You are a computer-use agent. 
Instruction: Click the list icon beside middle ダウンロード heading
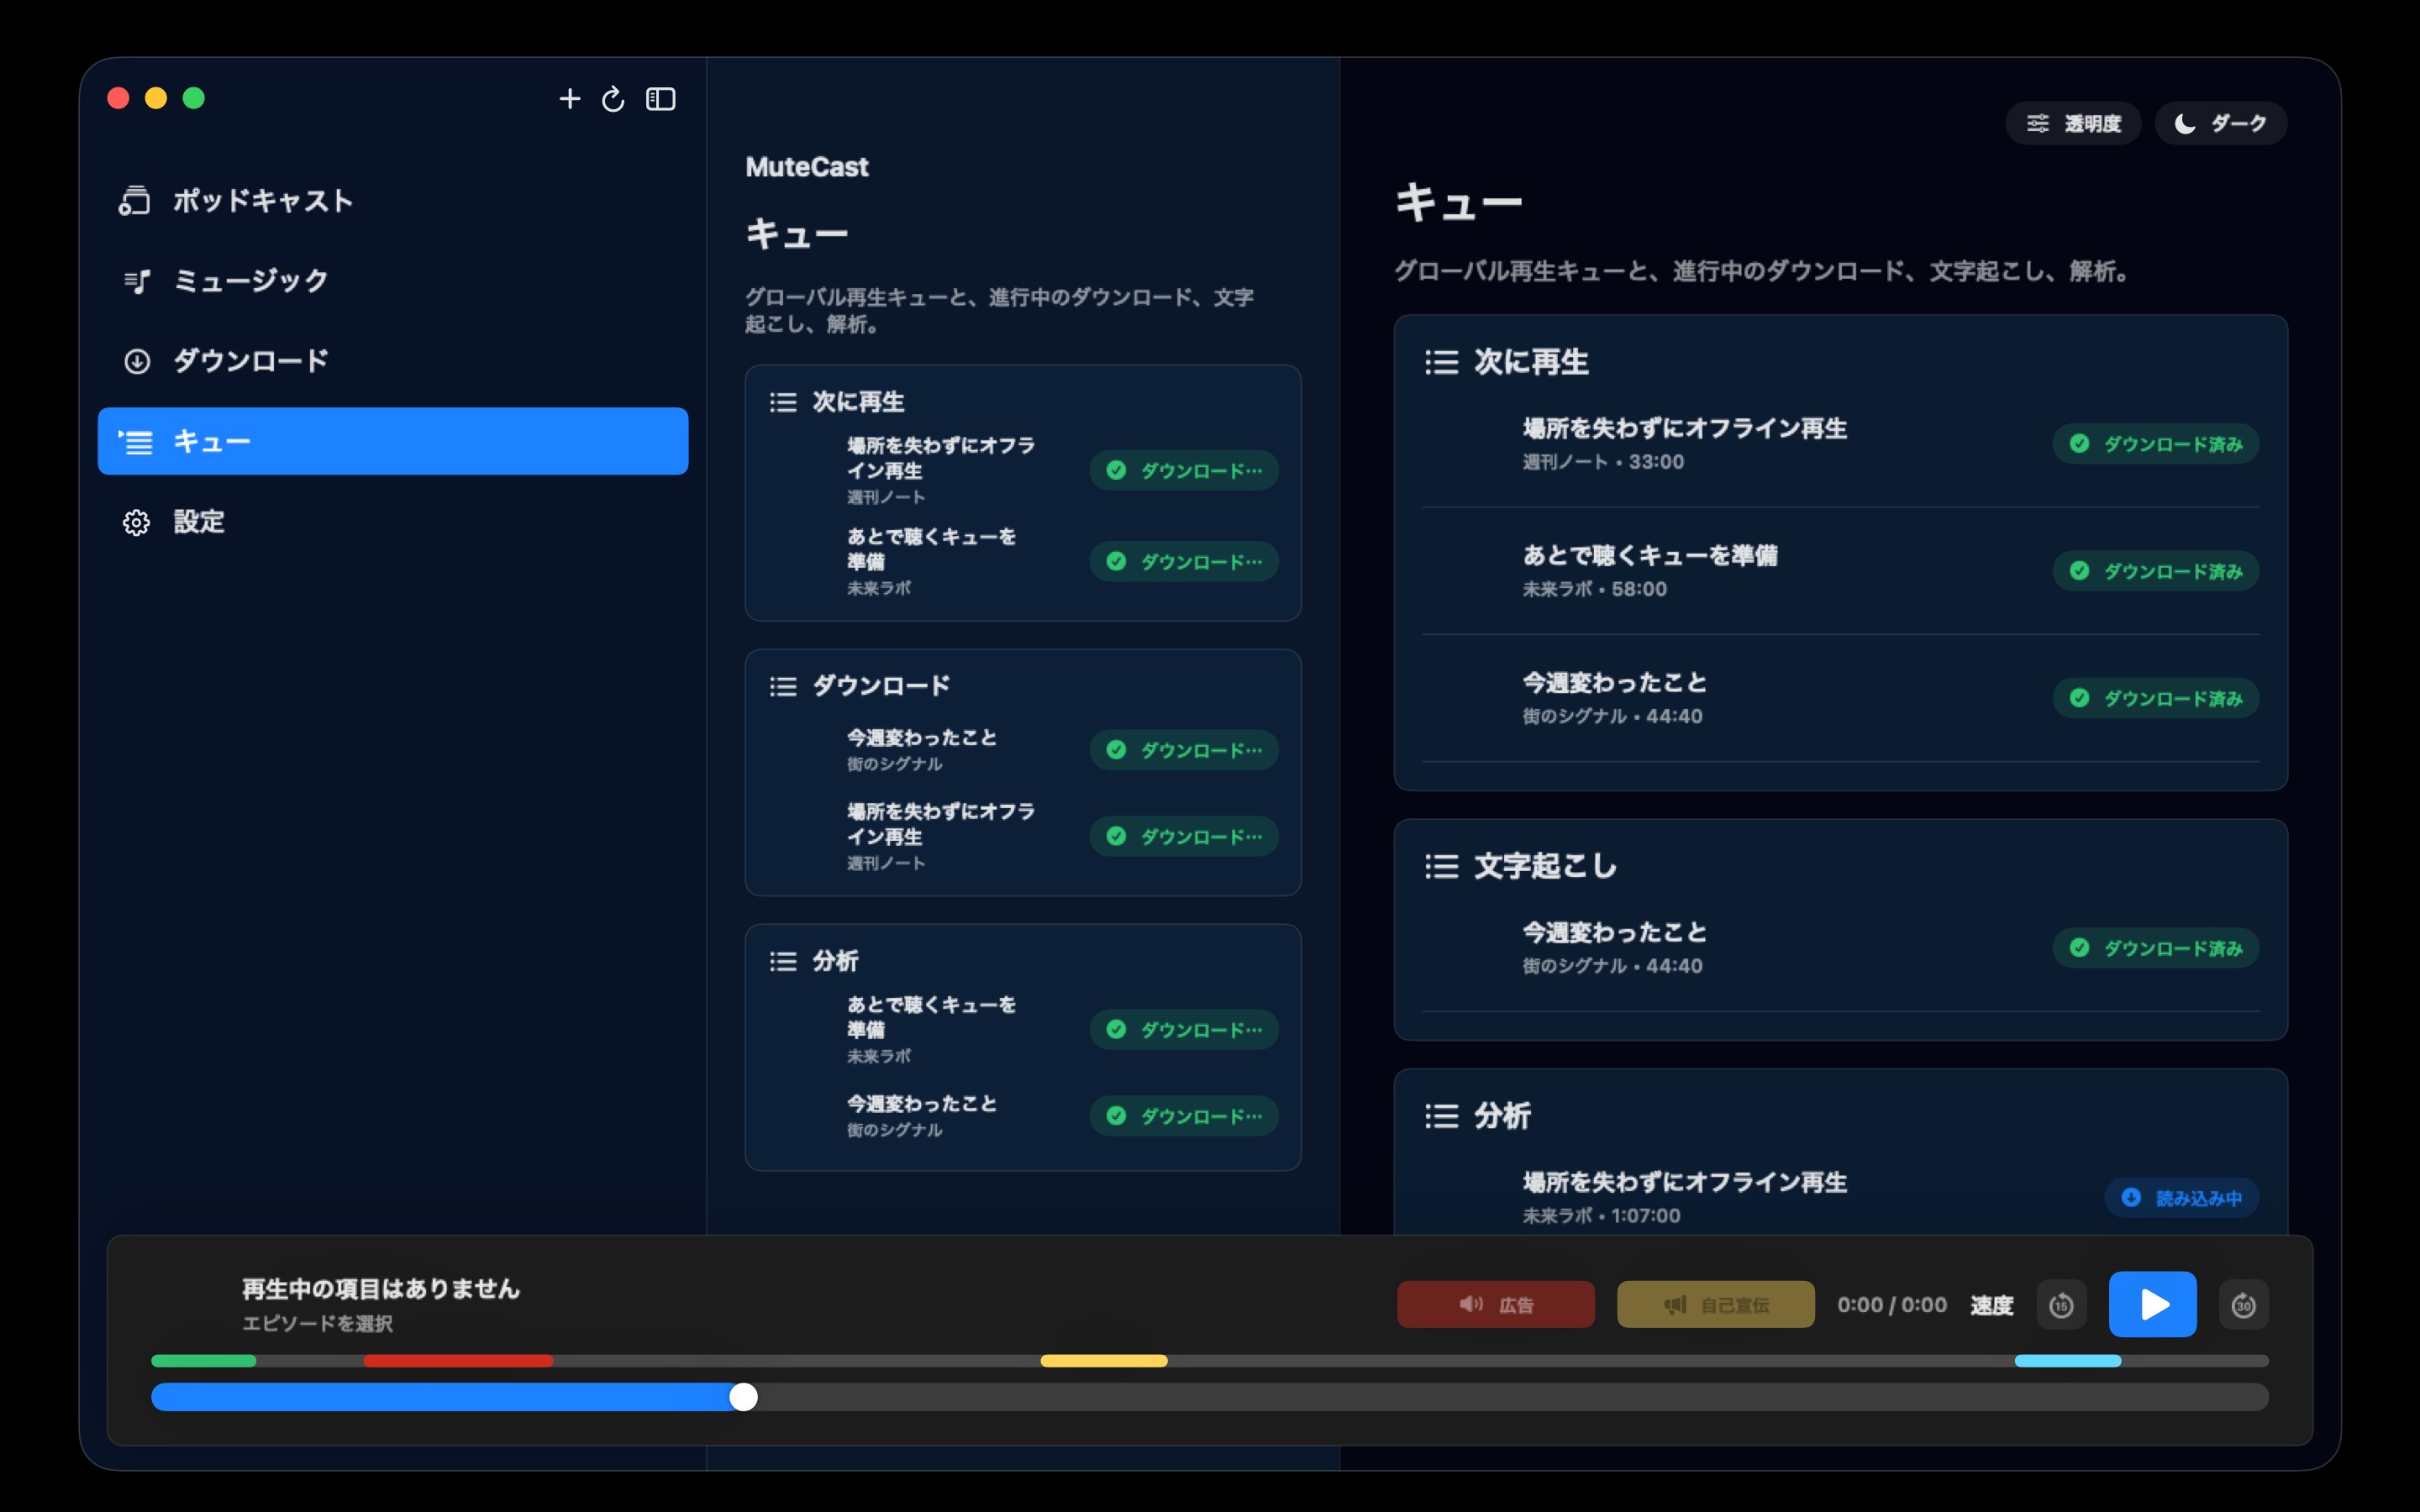pos(783,686)
